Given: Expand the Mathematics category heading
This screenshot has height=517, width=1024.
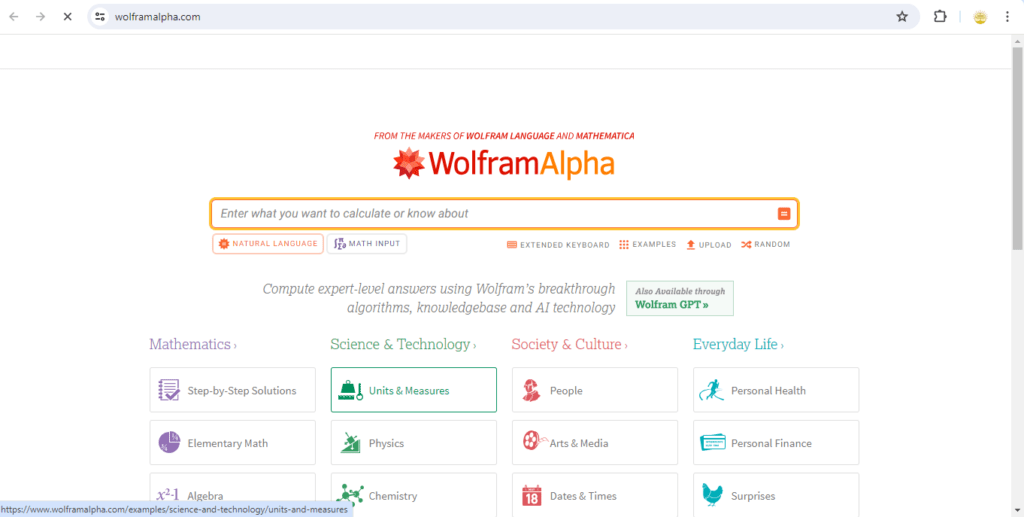Looking at the screenshot, I should point(193,345).
